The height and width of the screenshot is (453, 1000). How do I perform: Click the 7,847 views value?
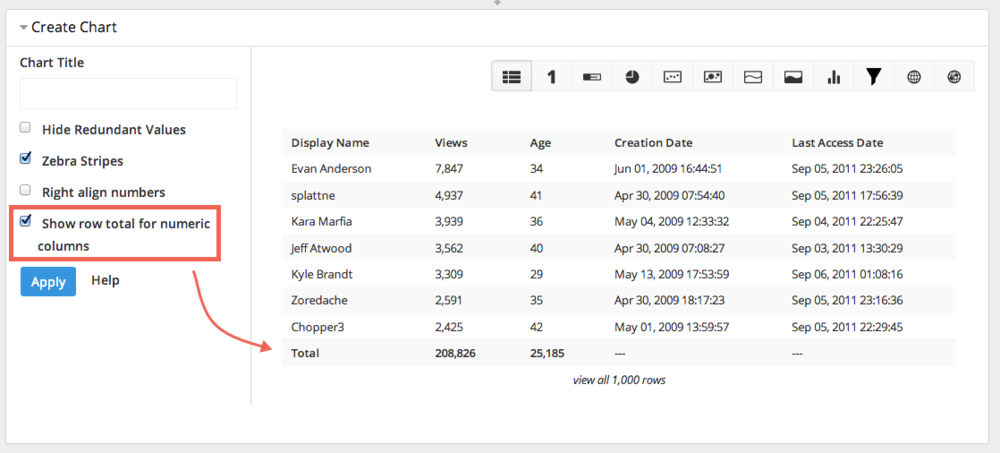(x=449, y=169)
